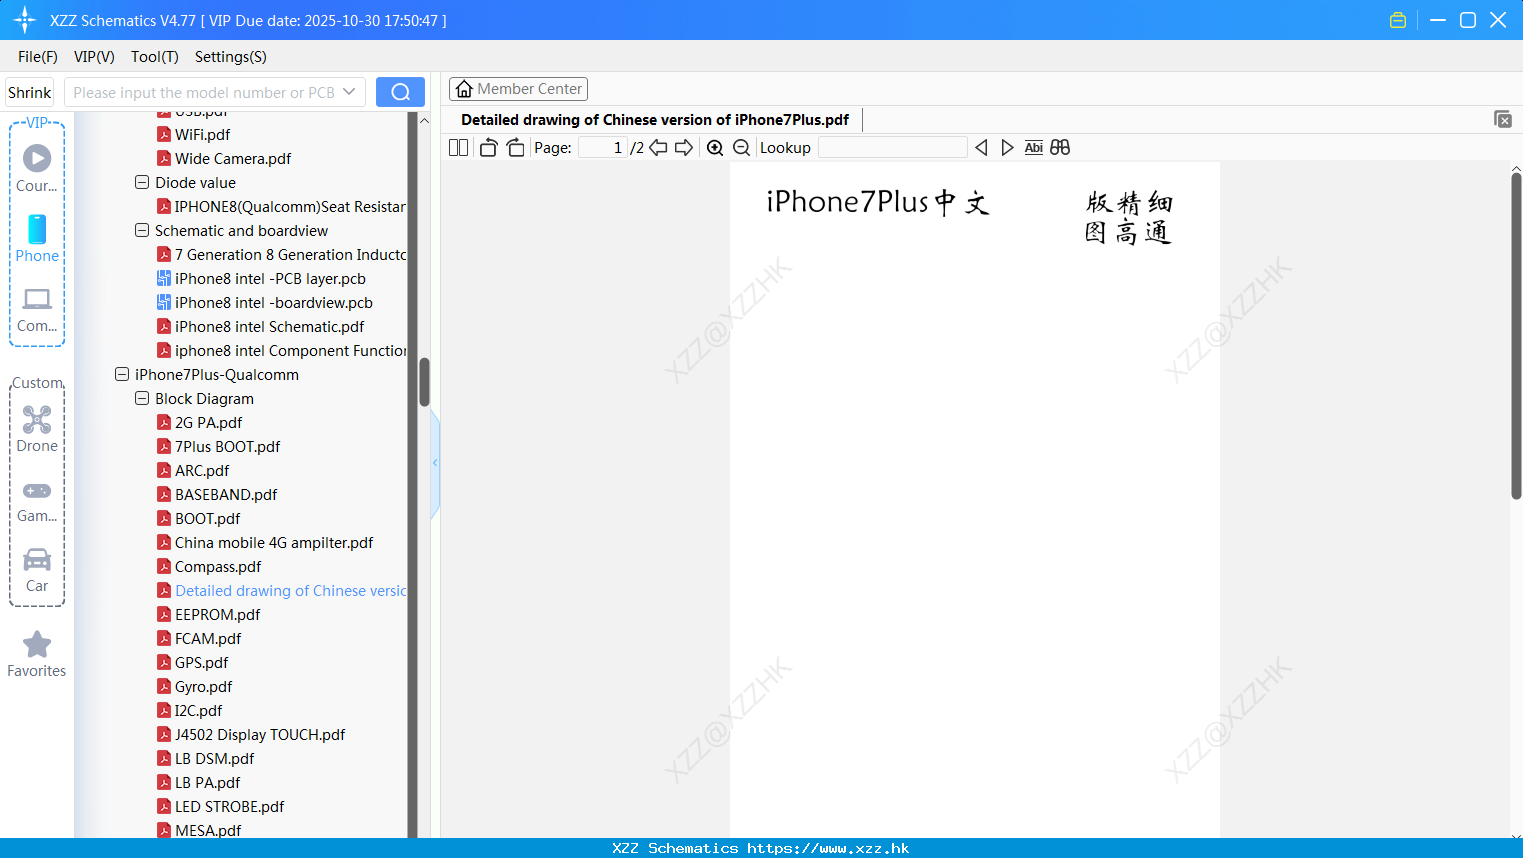
Task: Click the blue search magnifier button
Action: point(400,92)
